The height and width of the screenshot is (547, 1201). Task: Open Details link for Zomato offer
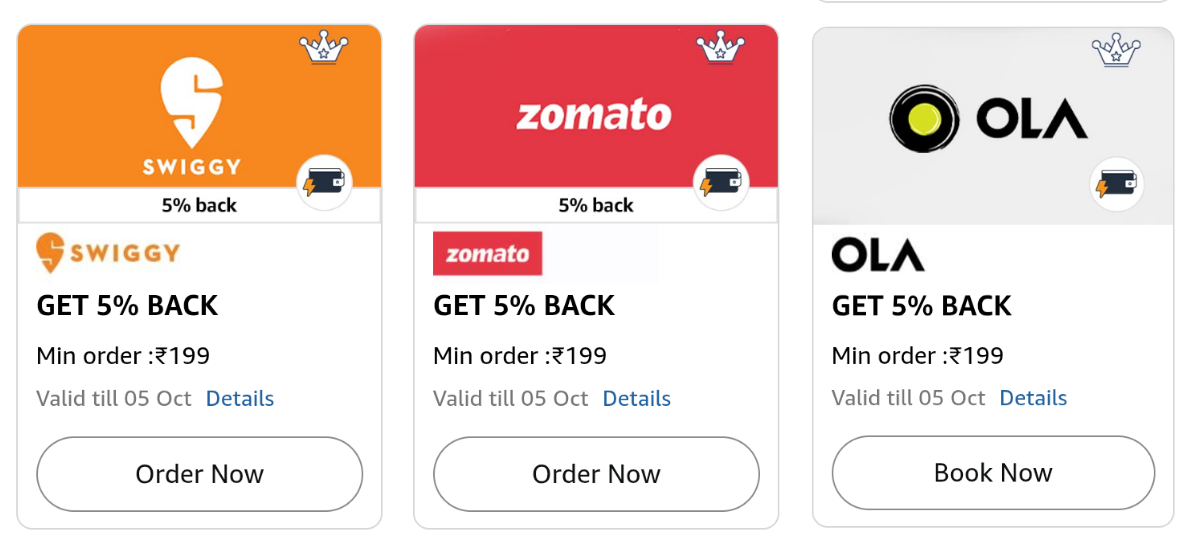(x=636, y=399)
